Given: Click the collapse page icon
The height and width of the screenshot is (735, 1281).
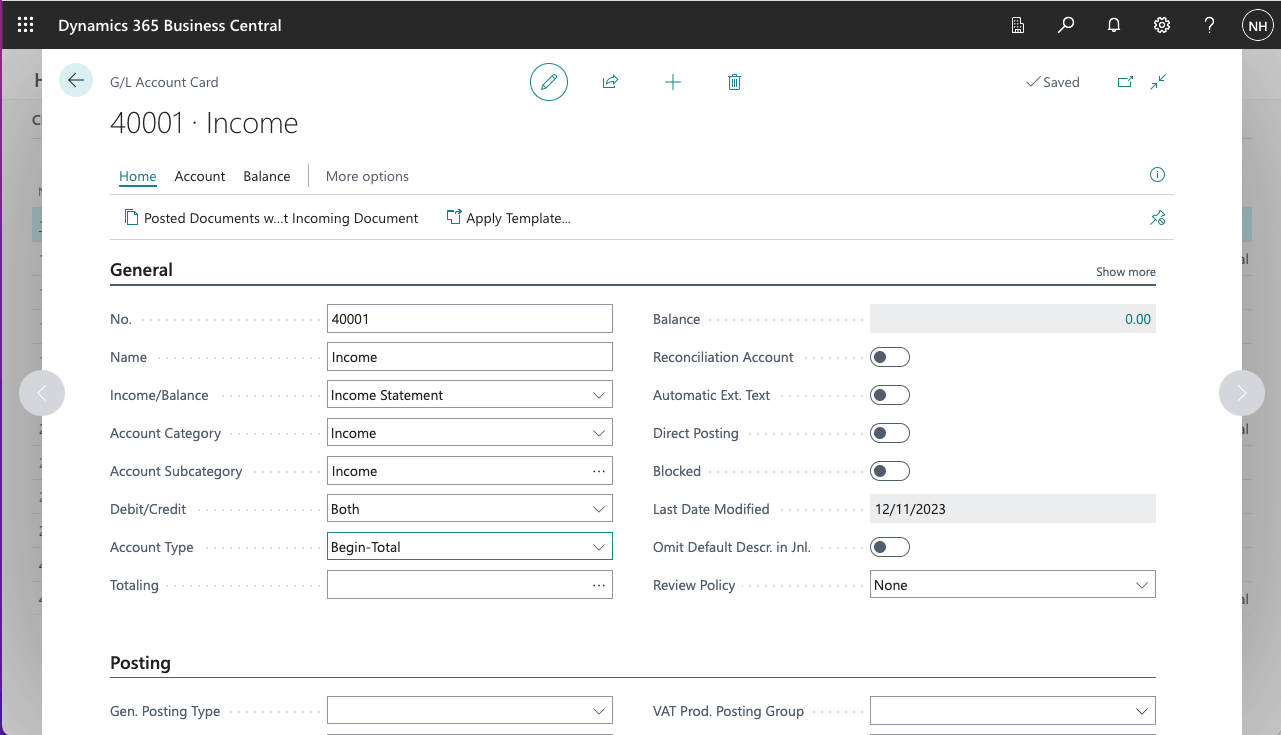Looking at the screenshot, I should pos(1158,82).
